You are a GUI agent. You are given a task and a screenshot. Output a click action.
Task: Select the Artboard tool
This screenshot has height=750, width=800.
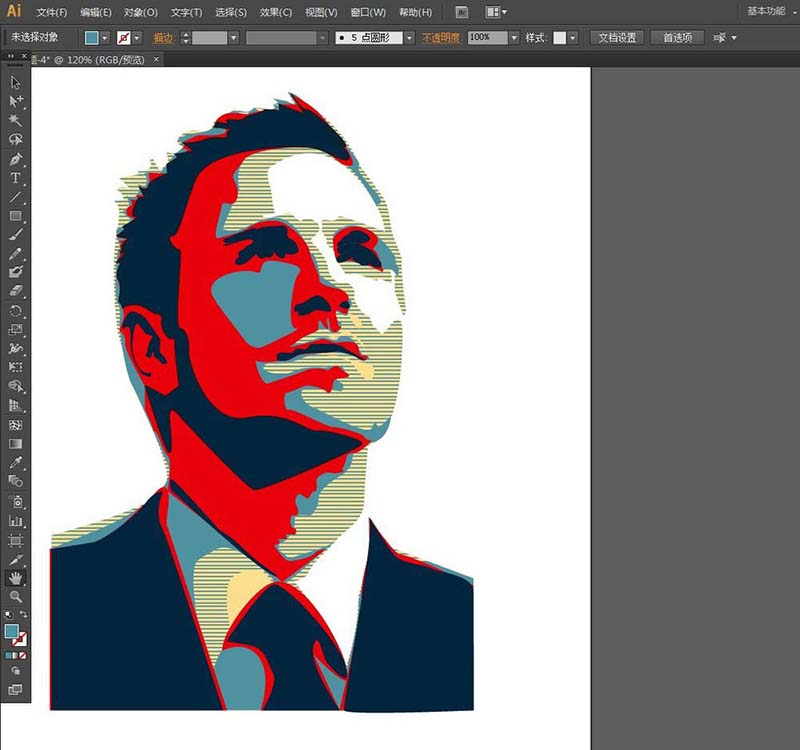tap(15, 540)
